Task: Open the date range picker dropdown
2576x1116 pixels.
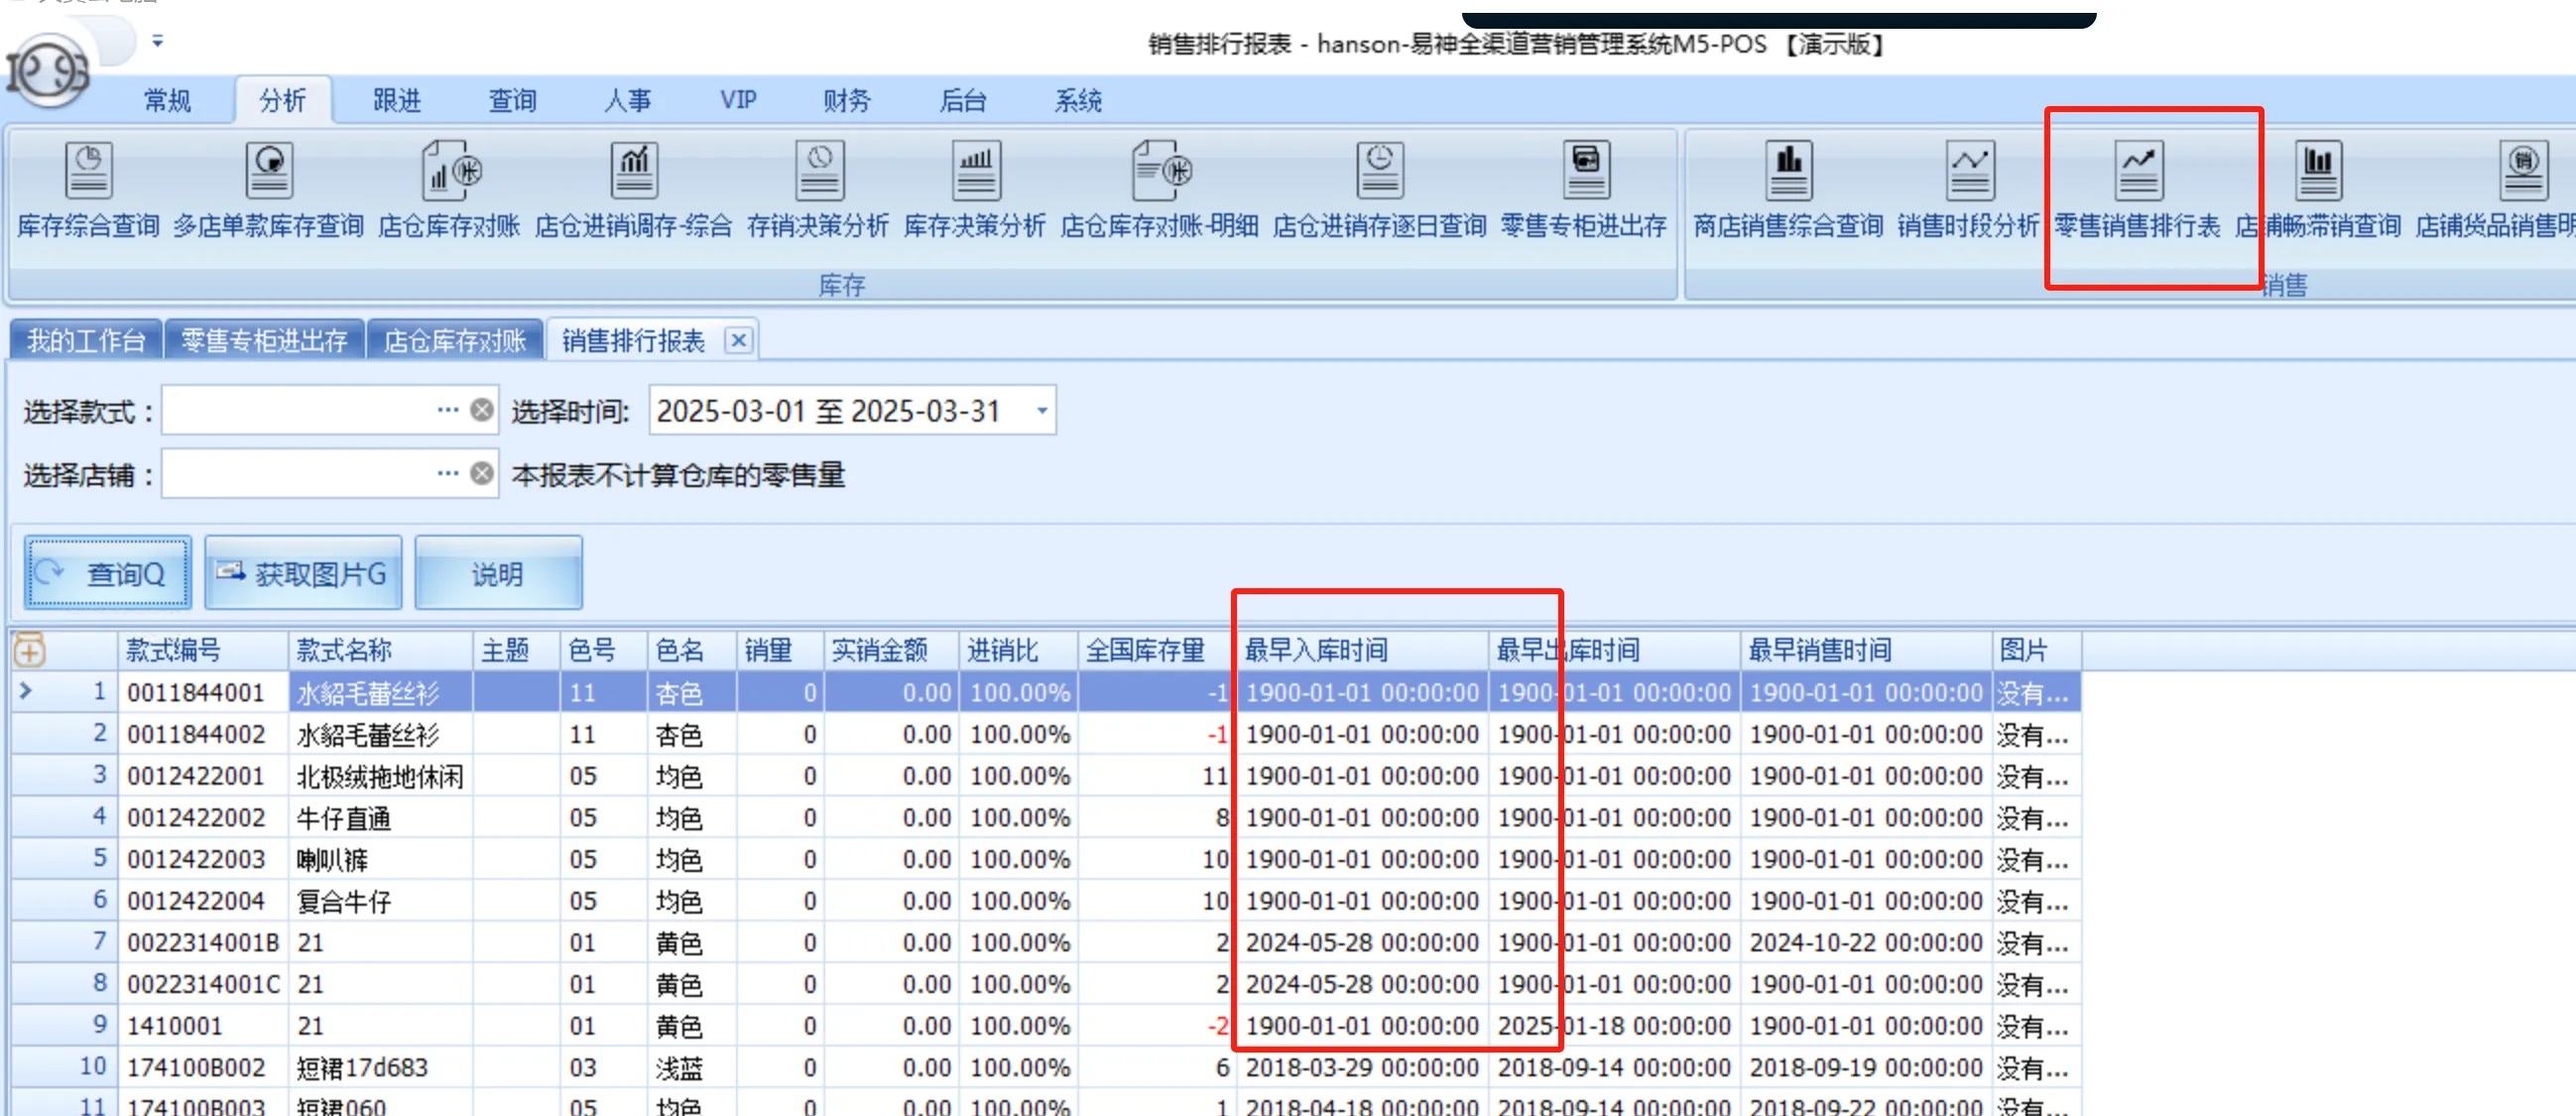Action: pos(1041,411)
